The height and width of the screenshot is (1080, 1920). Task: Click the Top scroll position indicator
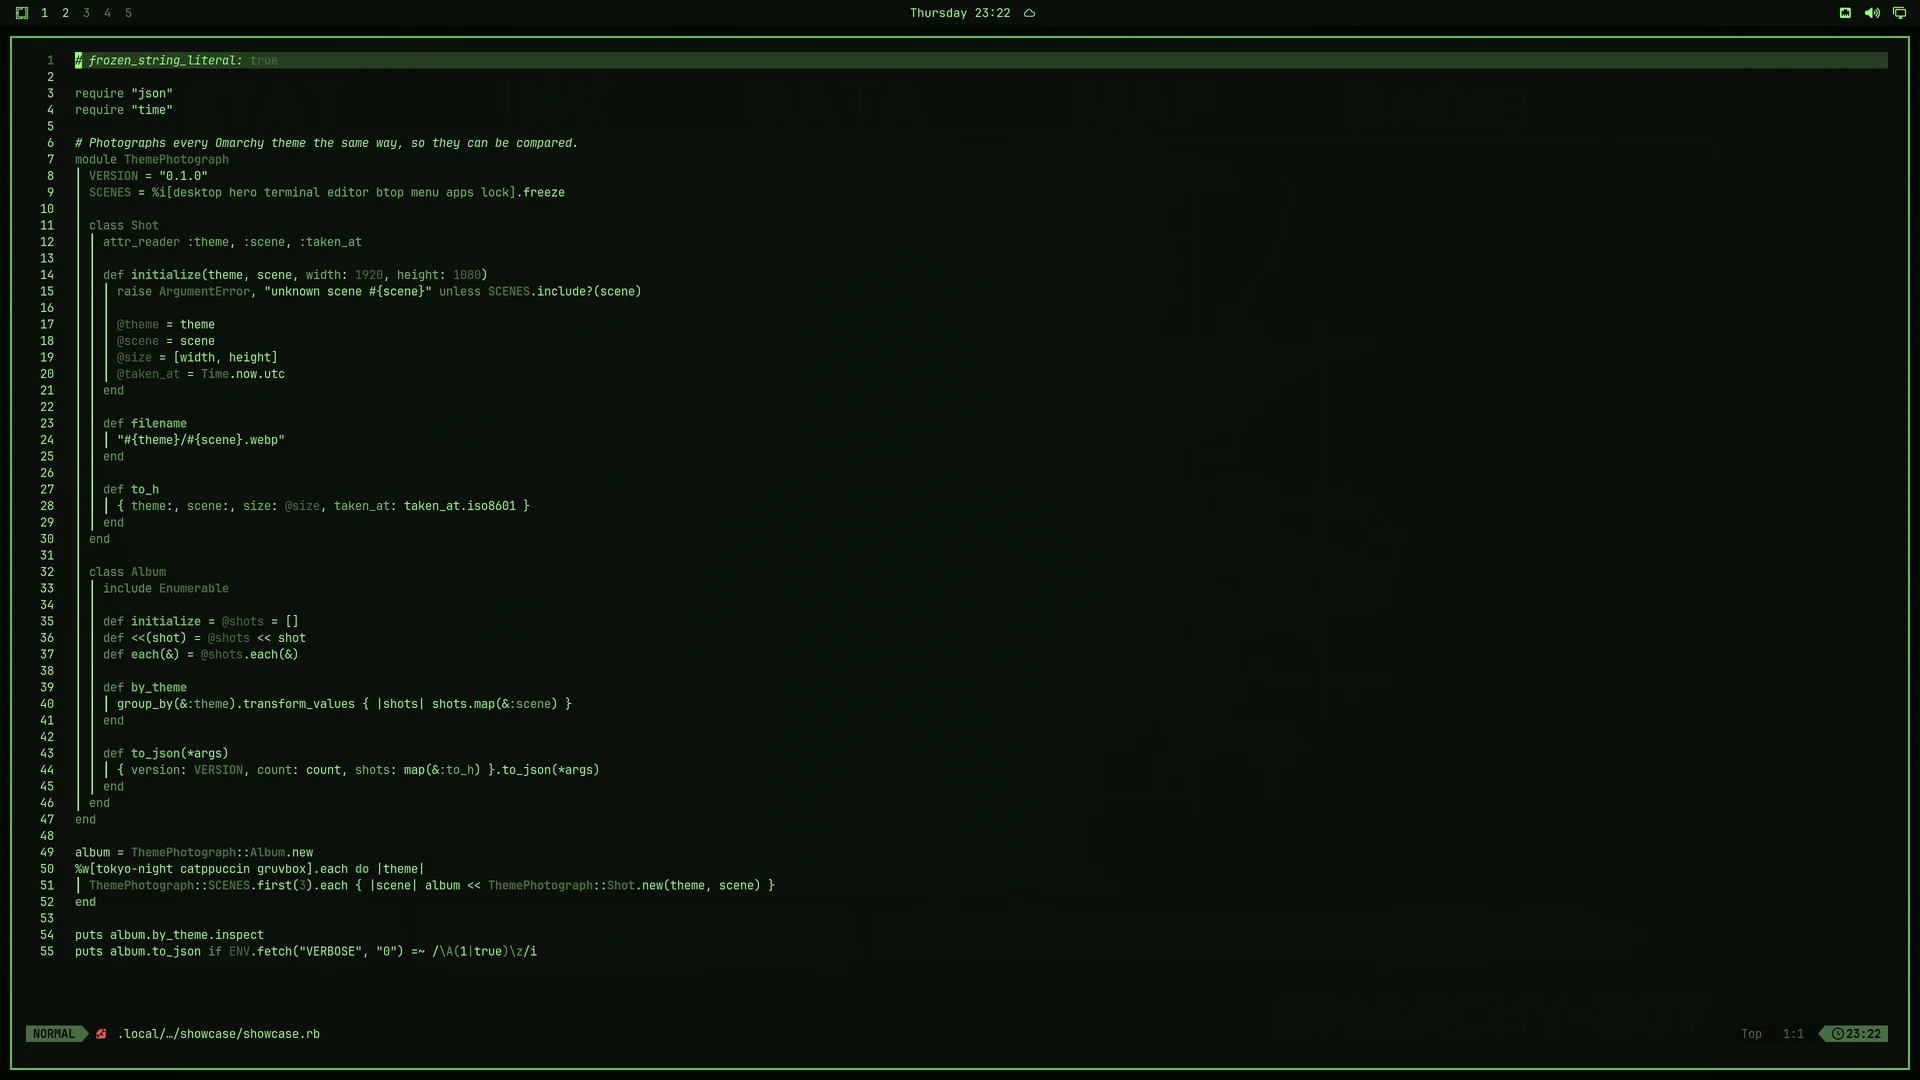point(1751,1034)
